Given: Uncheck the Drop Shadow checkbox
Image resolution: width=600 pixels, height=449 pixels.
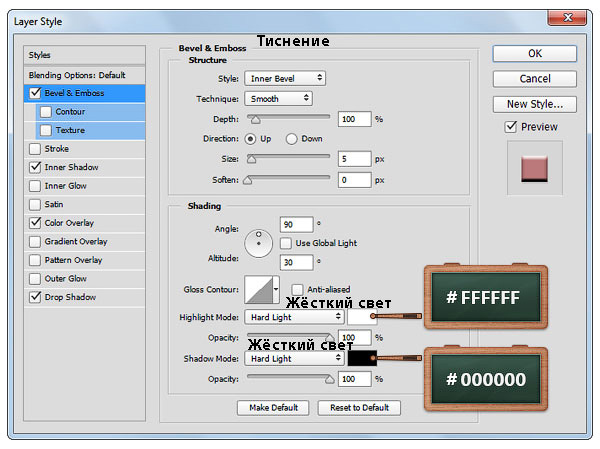Looking at the screenshot, I should click(x=35, y=297).
